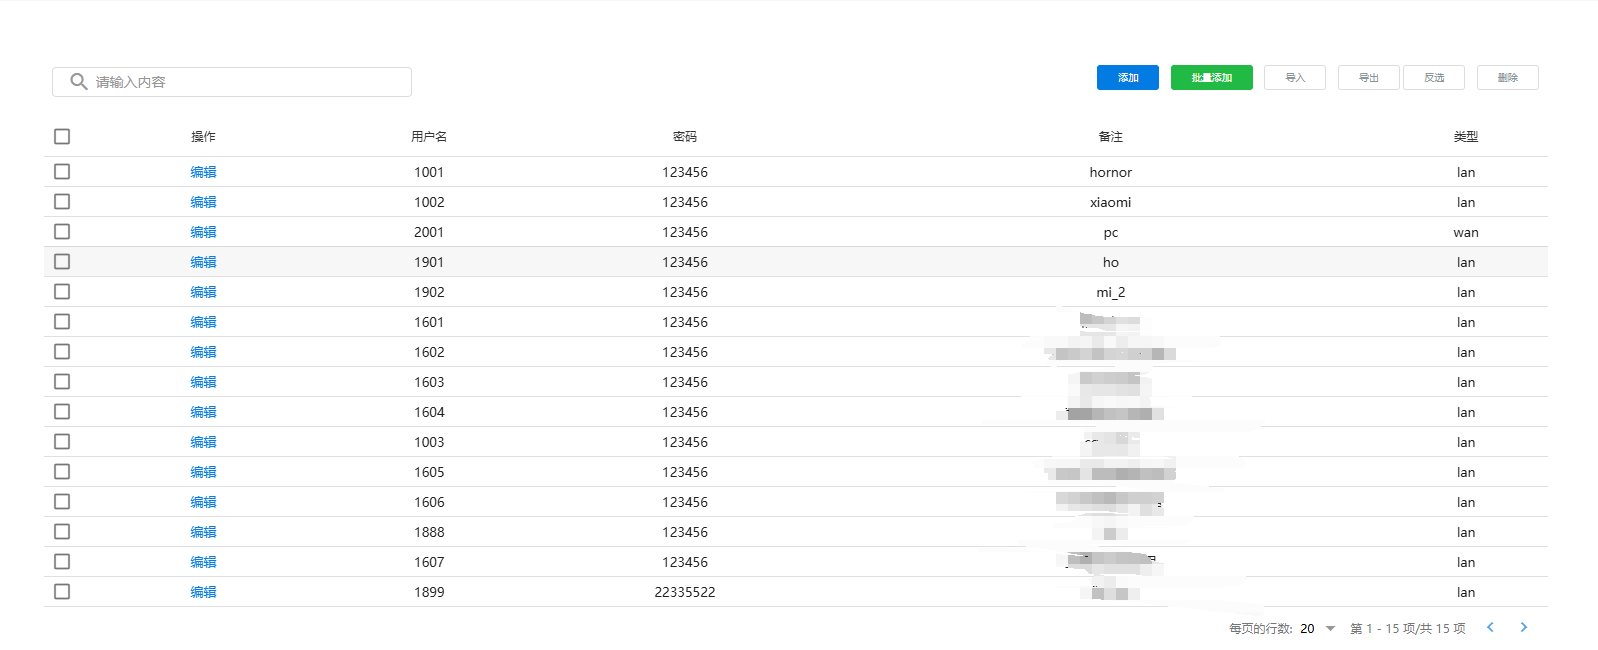Click 编辑 for user 1902
1598x650 pixels.
click(x=203, y=292)
